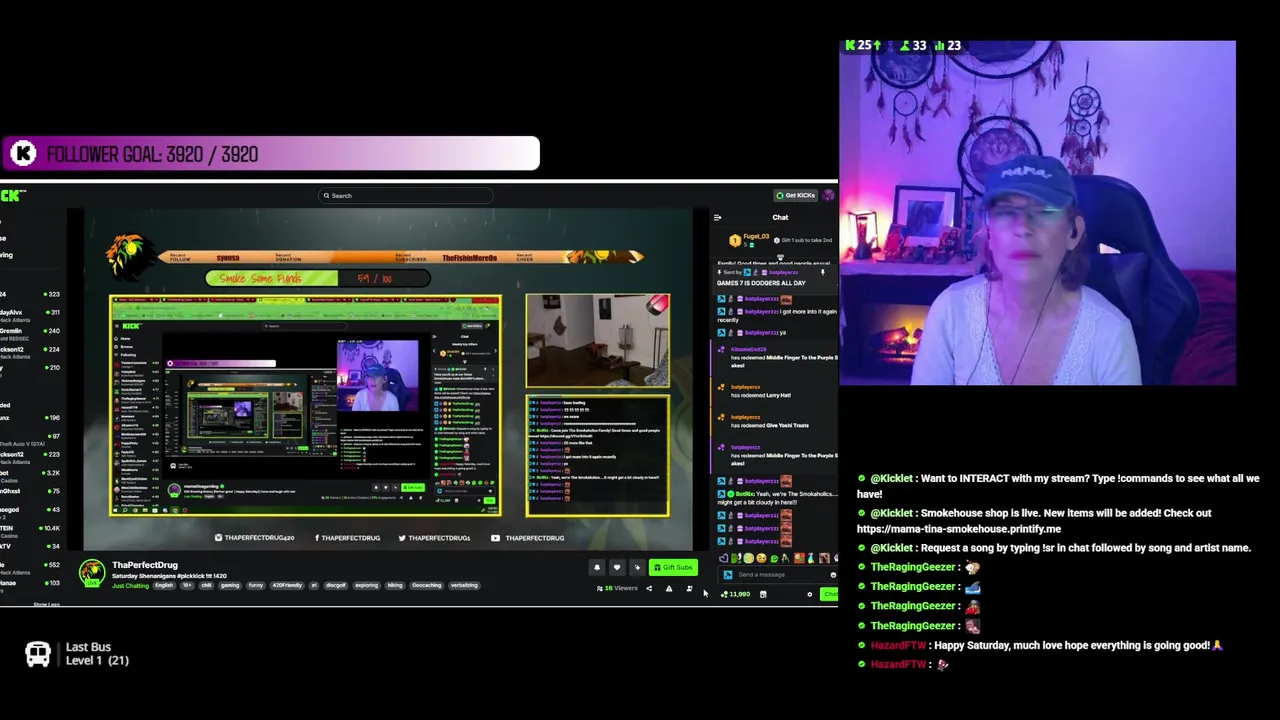Expand the gift leaderboard chevron
Image resolution: width=1280 pixels, height=720 pixels.
(780, 257)
